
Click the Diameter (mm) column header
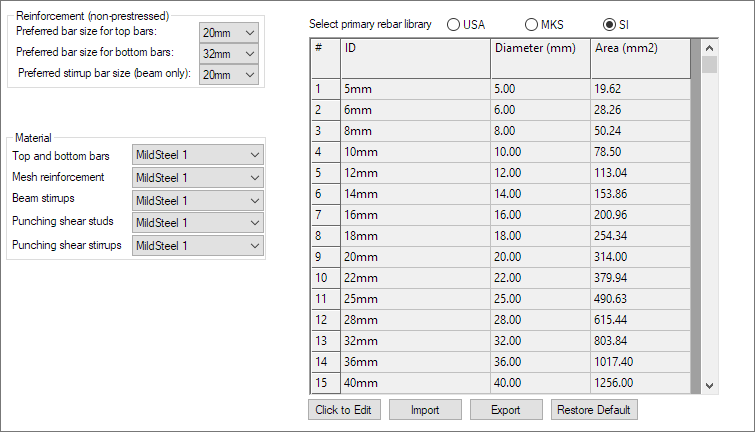pyautogui.click(x=539, y=48)
